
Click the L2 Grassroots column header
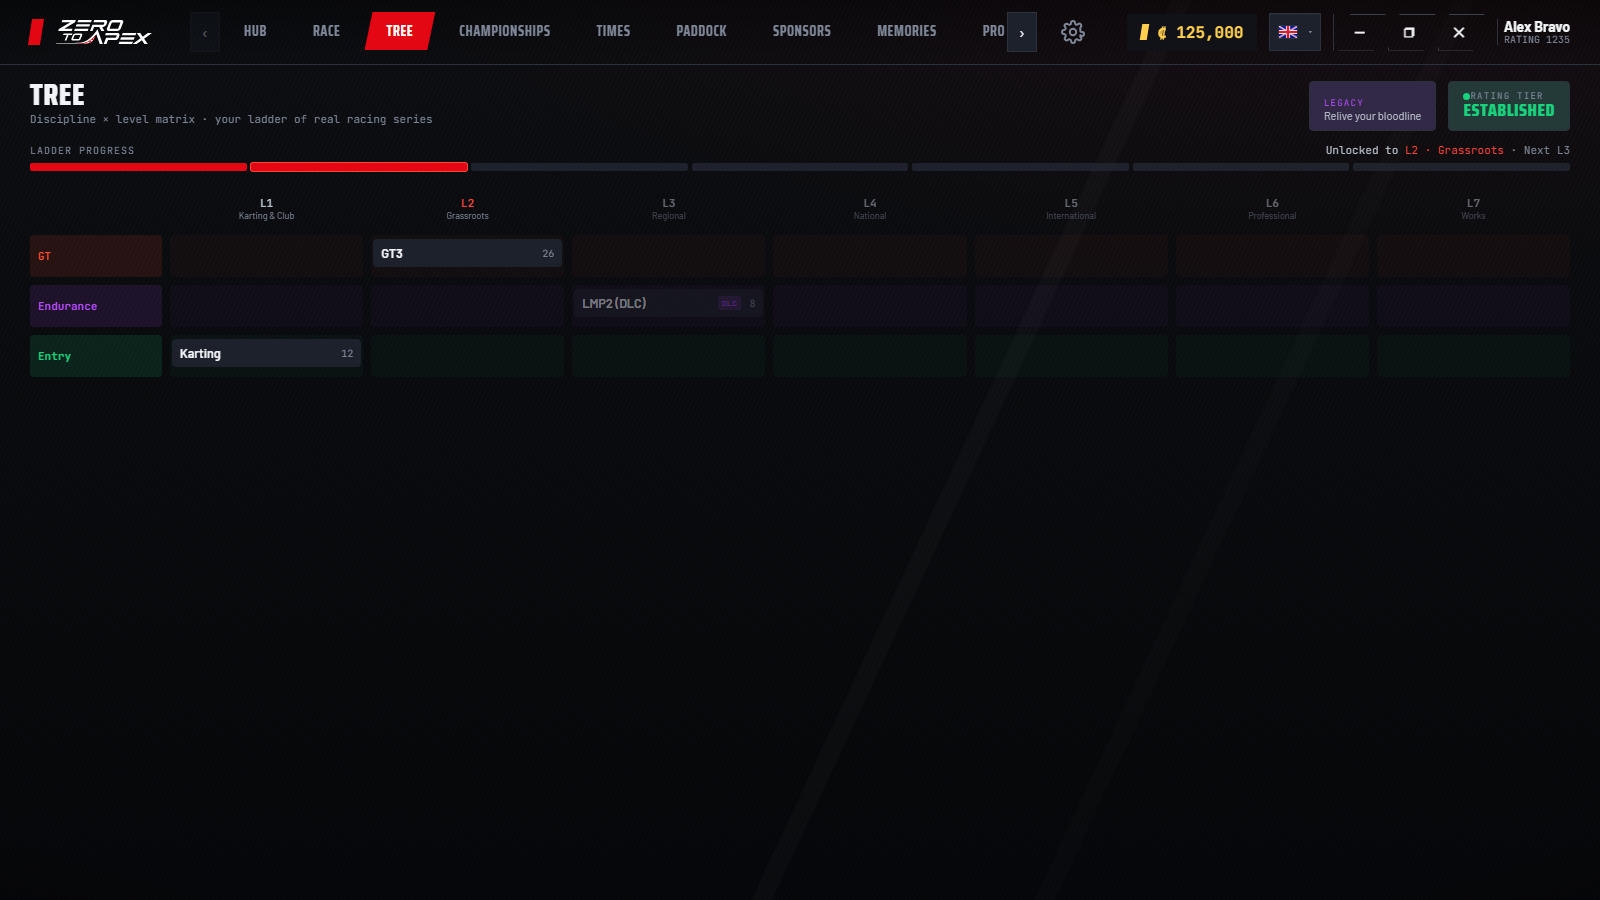pos(467,209)
